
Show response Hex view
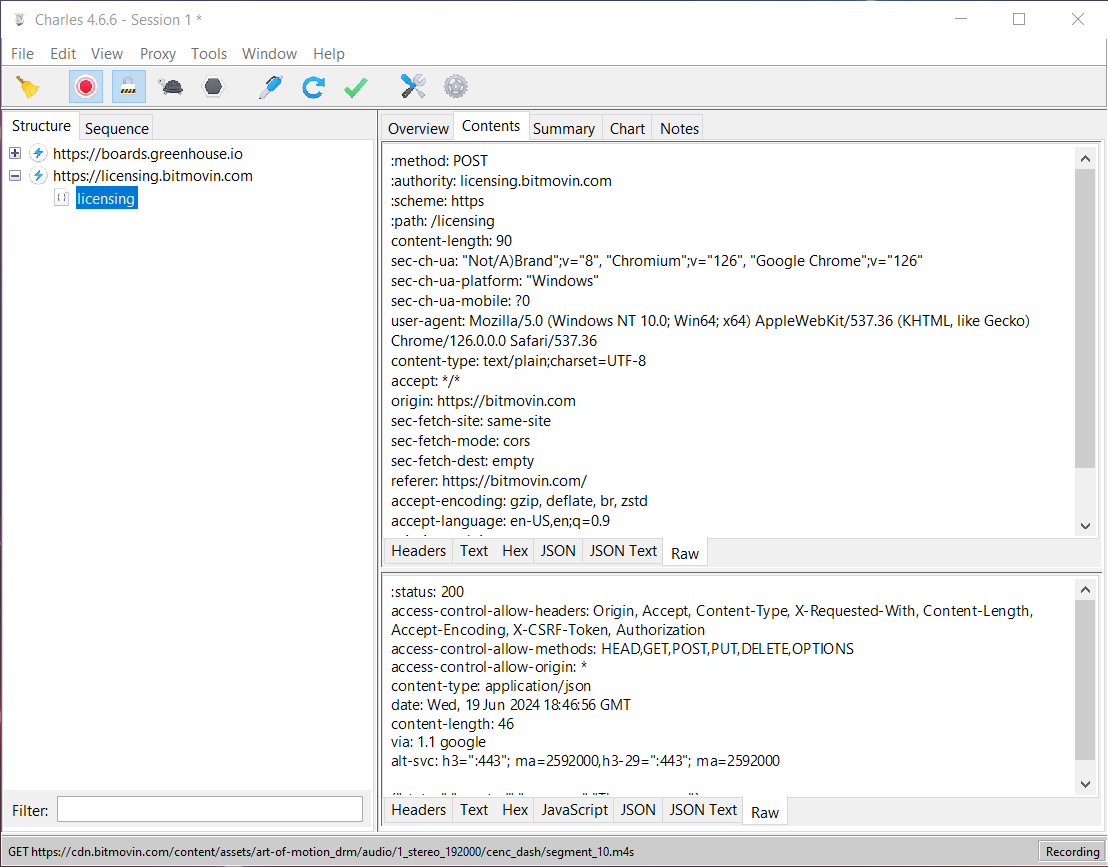pos(515,810)
